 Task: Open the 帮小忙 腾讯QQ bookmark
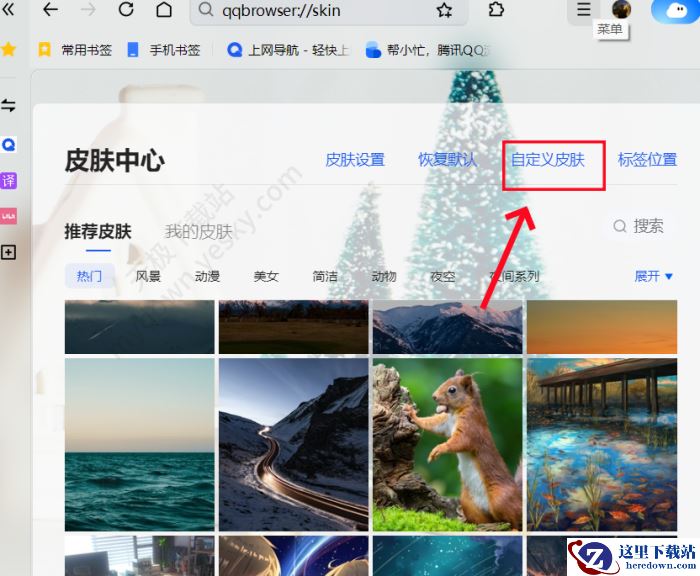click(x=426, y=50)
